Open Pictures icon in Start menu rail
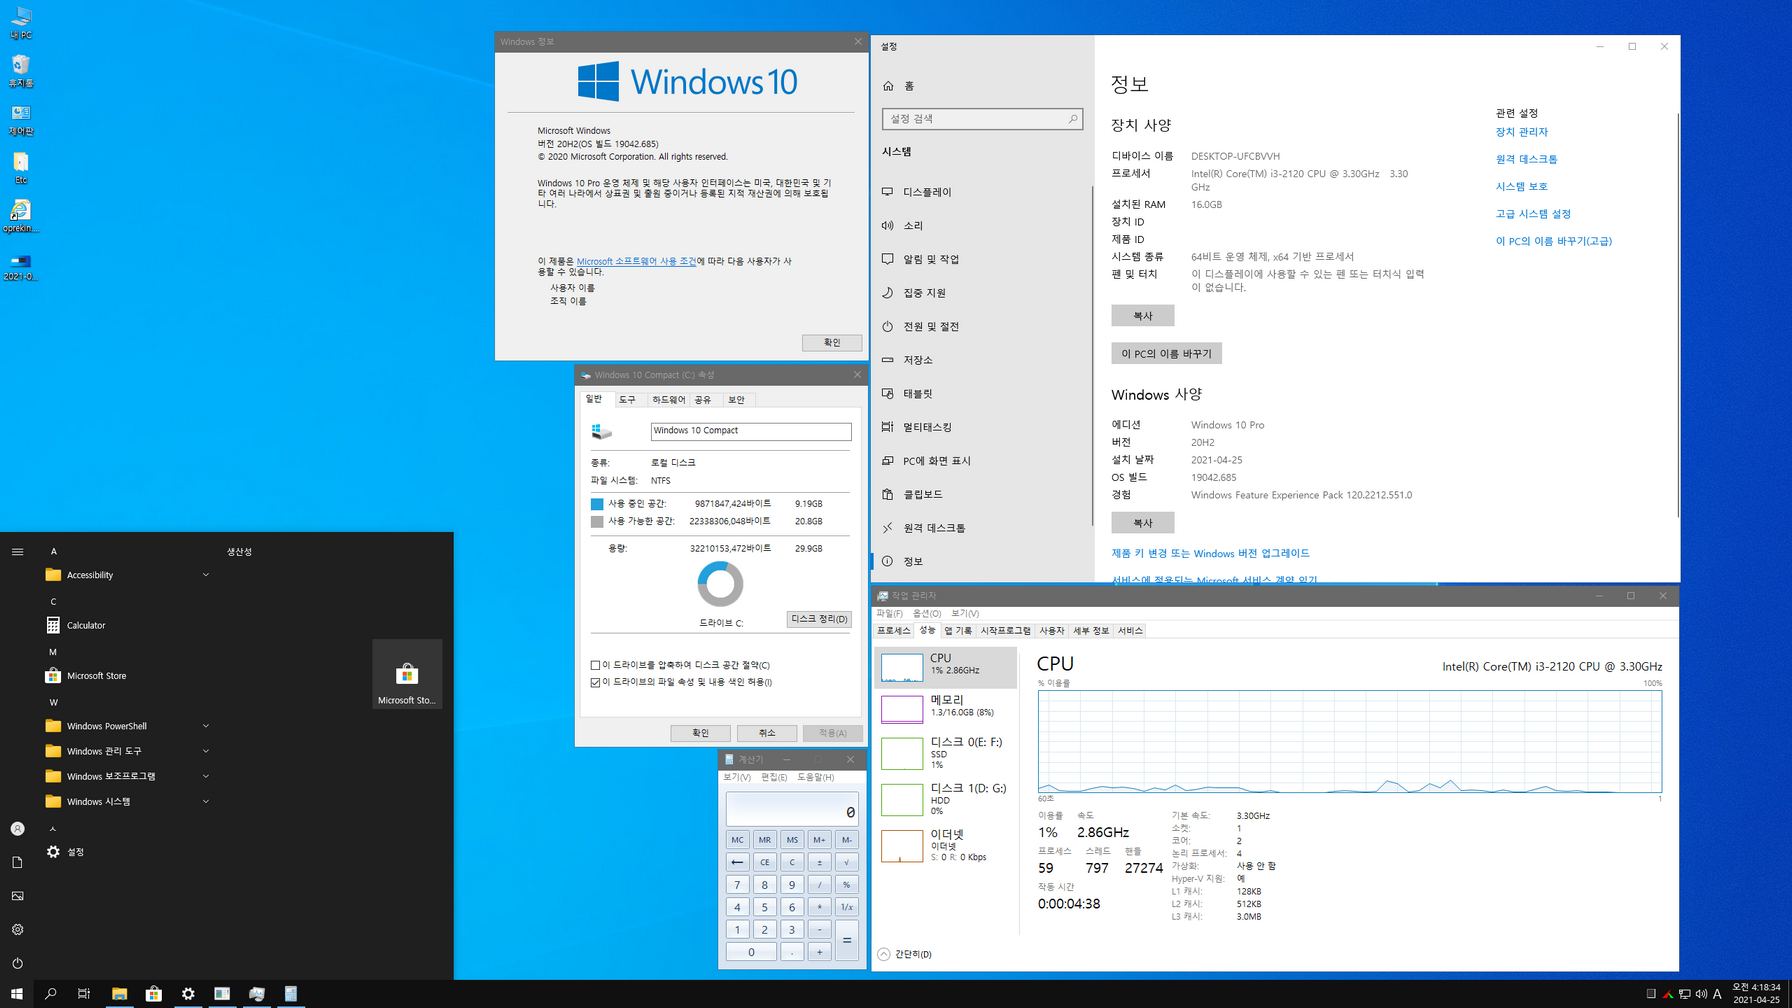This screenshot has width=1792, height=1008. pyautogui.click(x=17, y=896)
